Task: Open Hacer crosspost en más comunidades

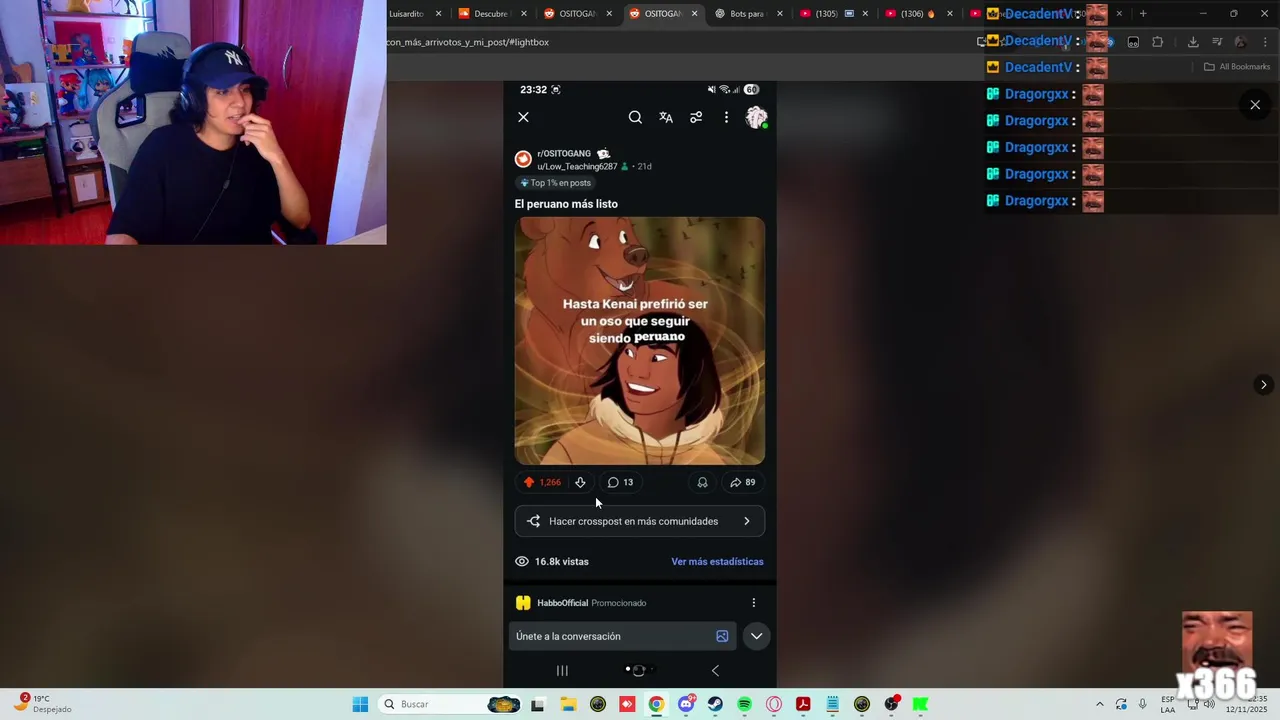Action: tap(640, 521)
